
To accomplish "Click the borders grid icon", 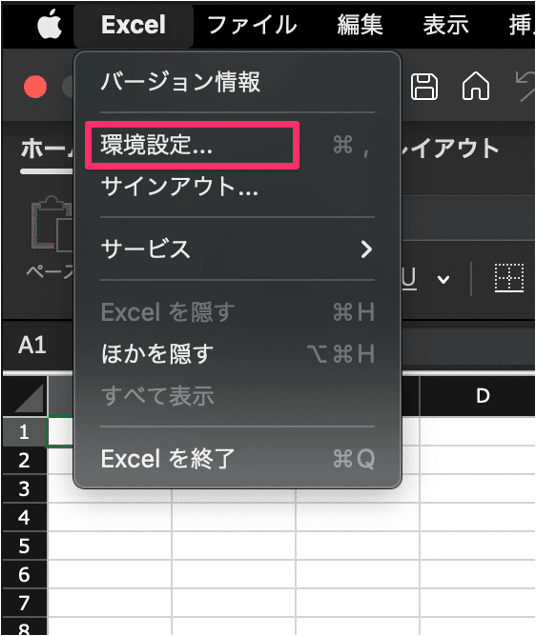I will [509, 278].
